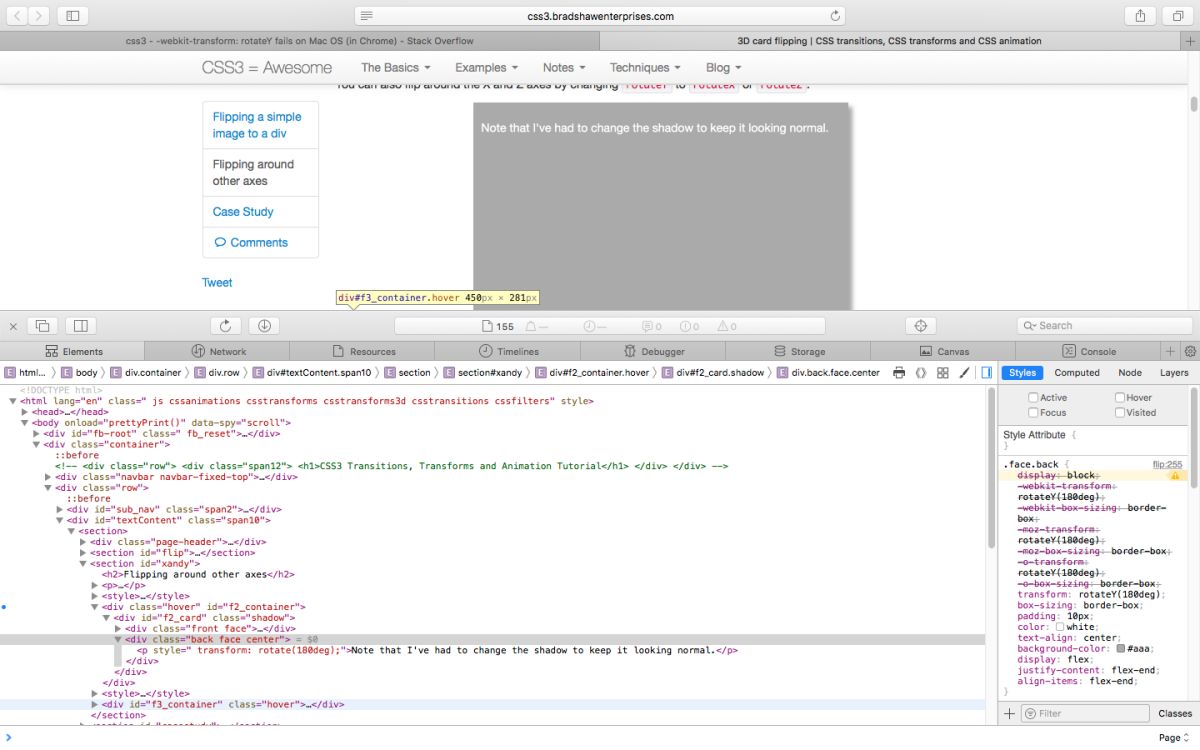Open the flip:255 source link

coord(1167,464)
